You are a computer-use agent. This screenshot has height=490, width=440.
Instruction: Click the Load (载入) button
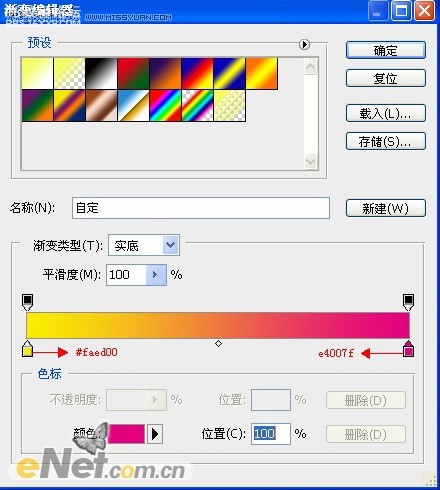click(386, 113)
